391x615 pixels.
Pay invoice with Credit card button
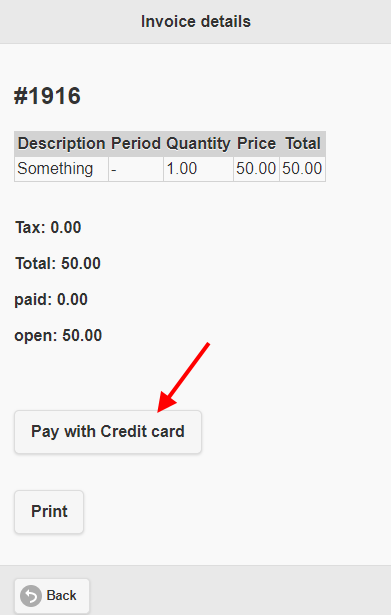click(x=108, y=432)
